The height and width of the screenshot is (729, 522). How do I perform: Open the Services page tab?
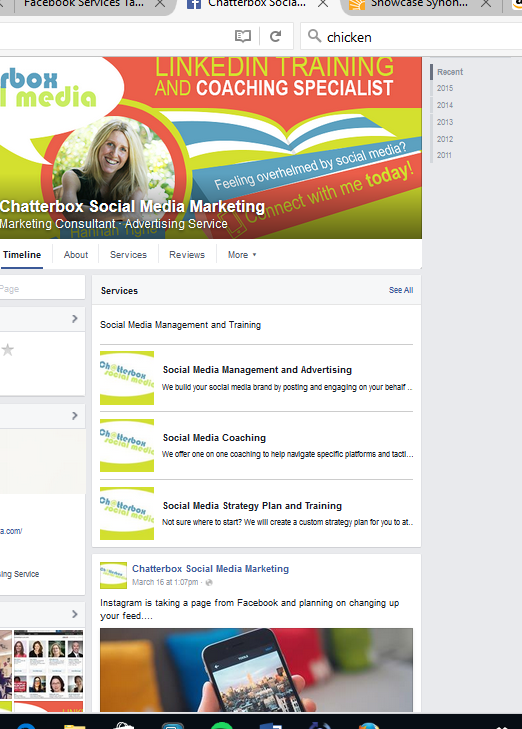pos(128,255)
